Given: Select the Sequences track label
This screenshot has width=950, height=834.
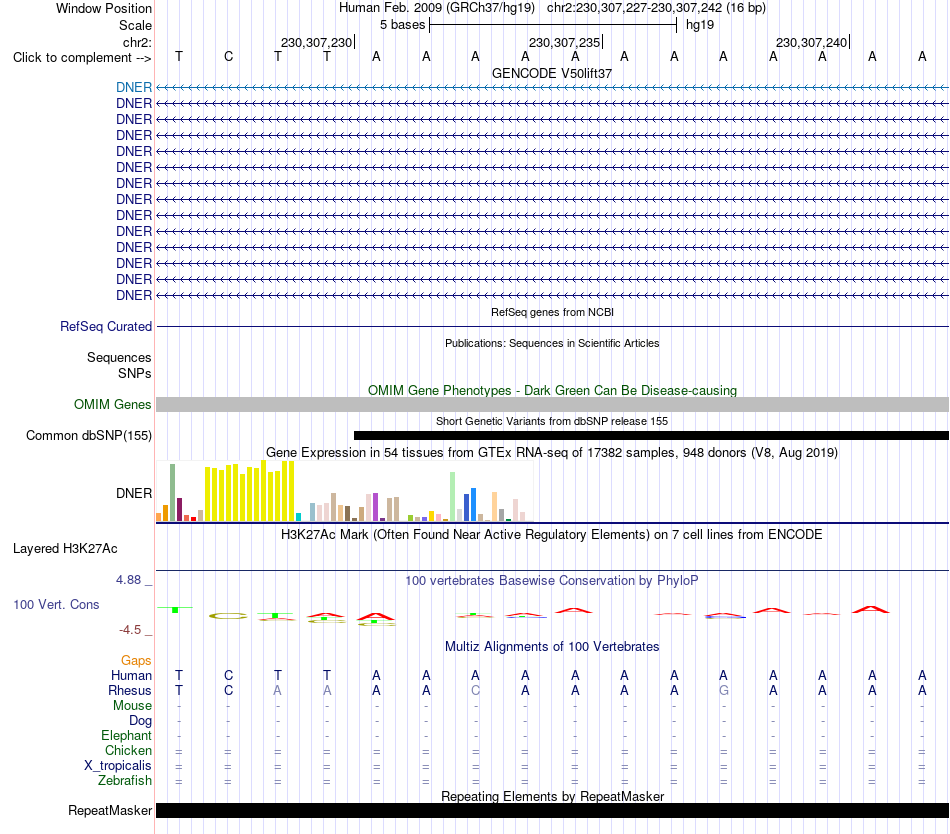Looking at the screenshot, I should (x=119, y=357).
